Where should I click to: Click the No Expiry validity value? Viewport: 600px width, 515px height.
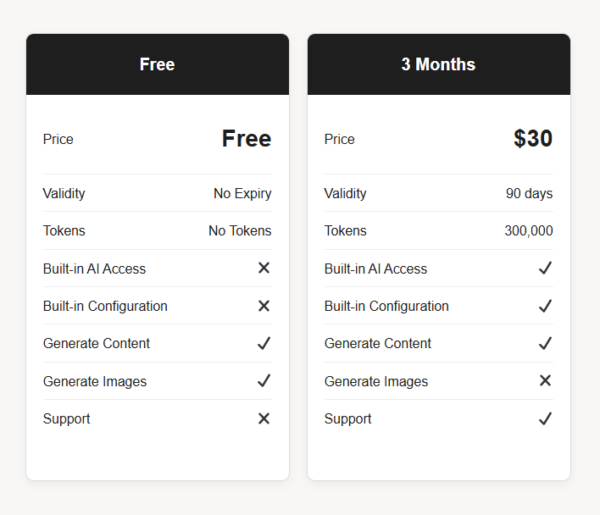[x=243, y=194]
